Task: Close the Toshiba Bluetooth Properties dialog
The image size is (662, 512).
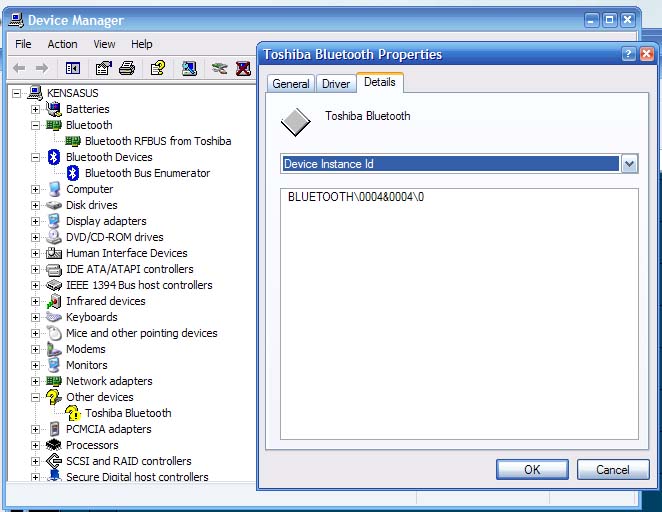Action: [647, 54]
